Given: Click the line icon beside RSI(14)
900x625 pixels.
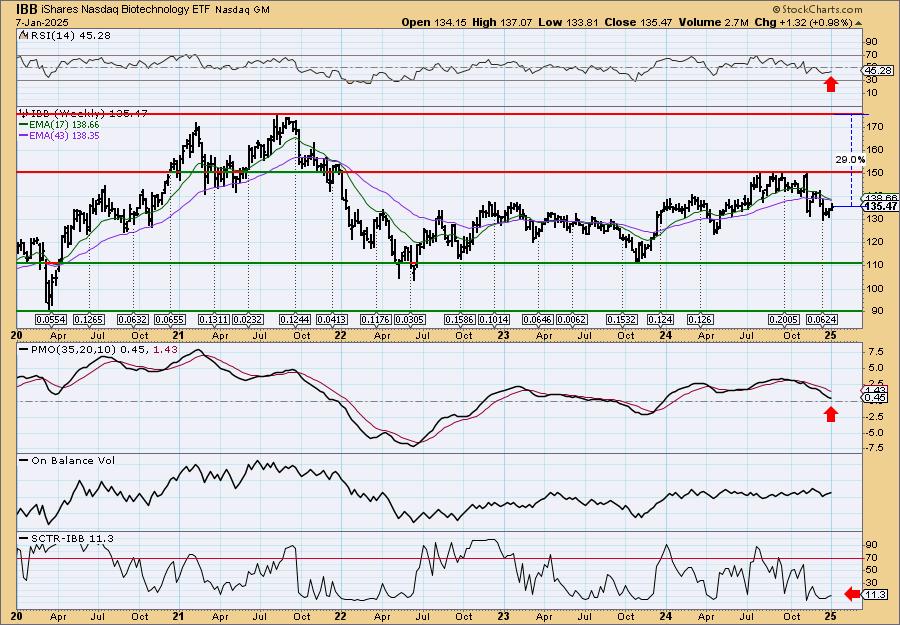Looking at the screenshot, I should click(x=23, y=36).
